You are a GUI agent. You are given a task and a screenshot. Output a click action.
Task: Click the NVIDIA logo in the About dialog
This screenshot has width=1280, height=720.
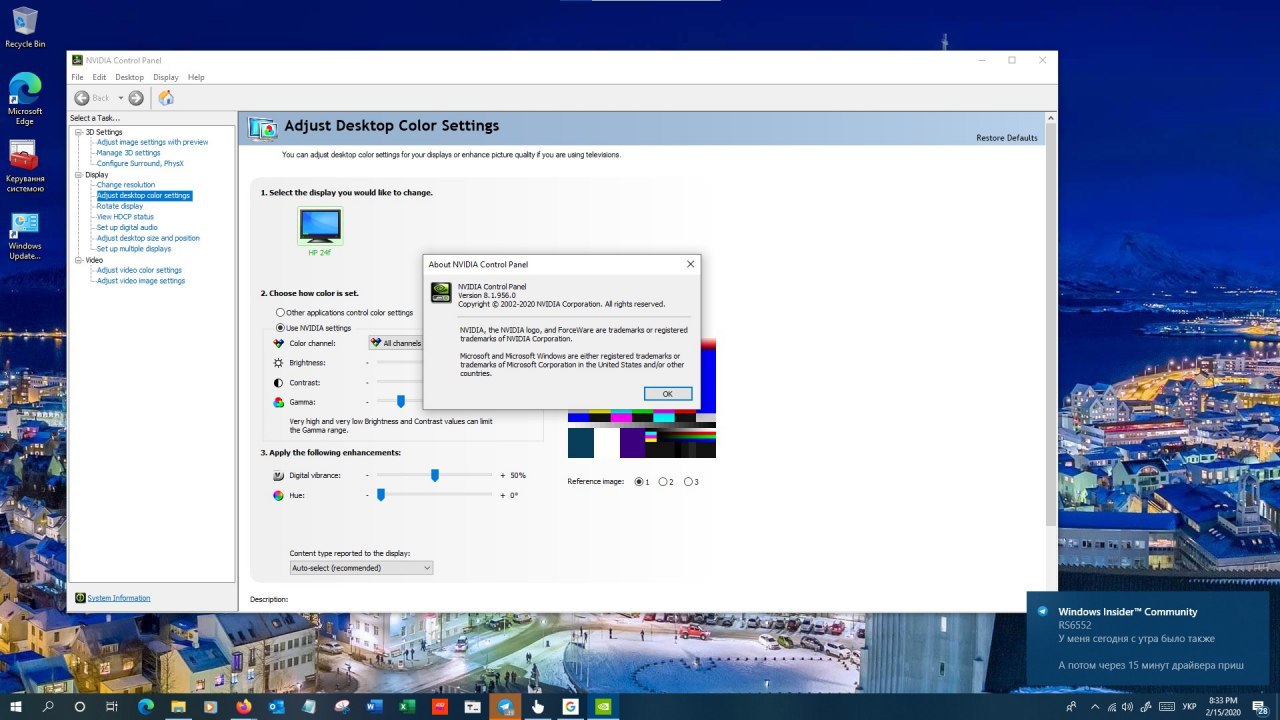click(440, 292)
